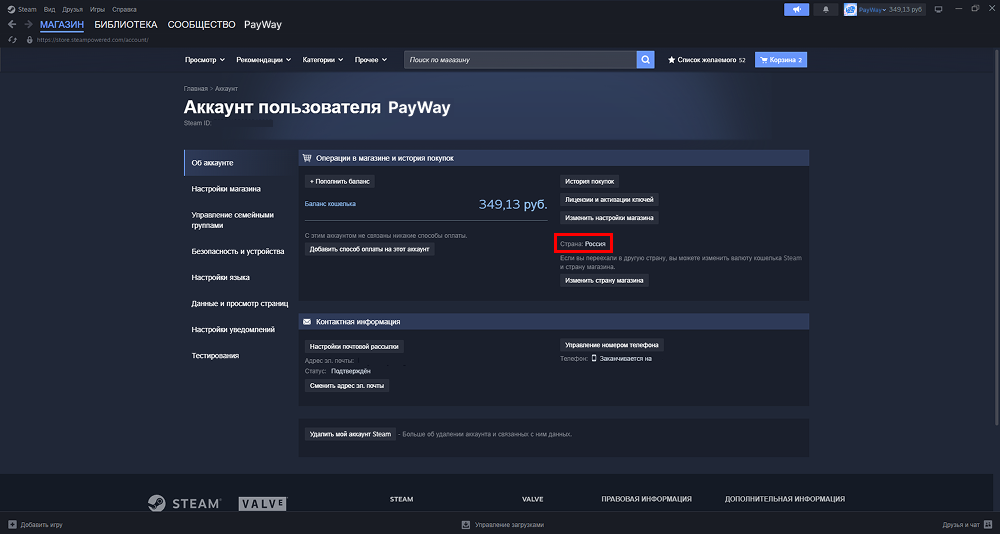Image resolution: width=1000 pixels, height=534 pixels.
Task: Switch to Big Picture with the monitor icon
Action: (938, 10)
